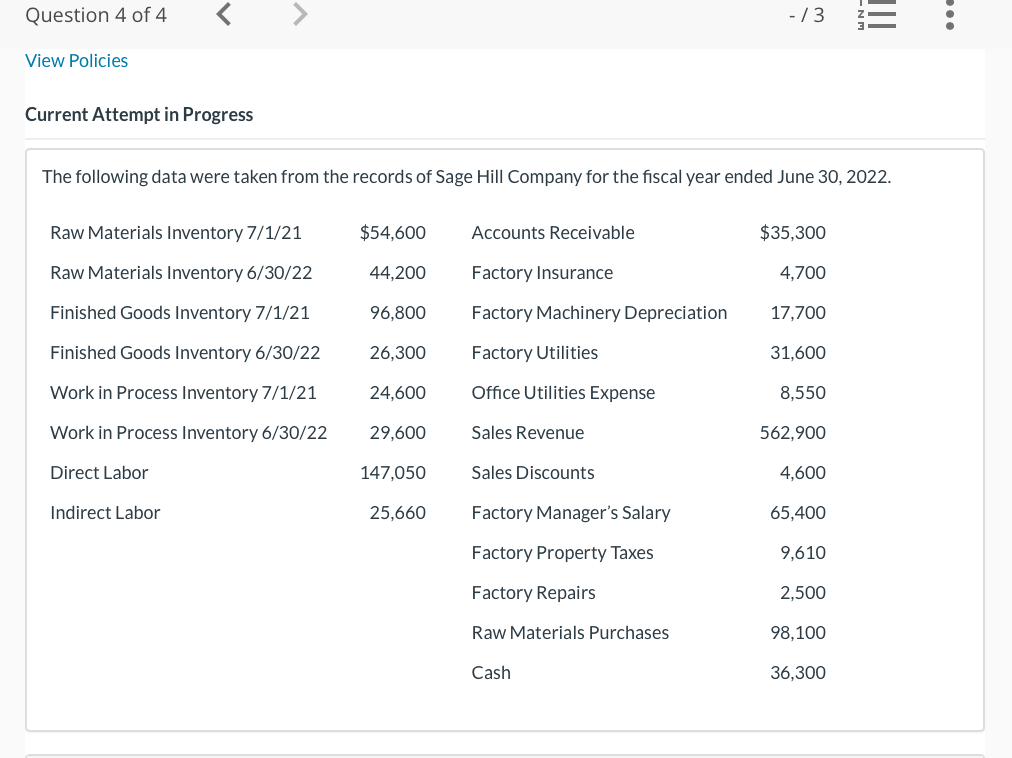
Task: Click the 4,600 value
Action: point(803,473)
